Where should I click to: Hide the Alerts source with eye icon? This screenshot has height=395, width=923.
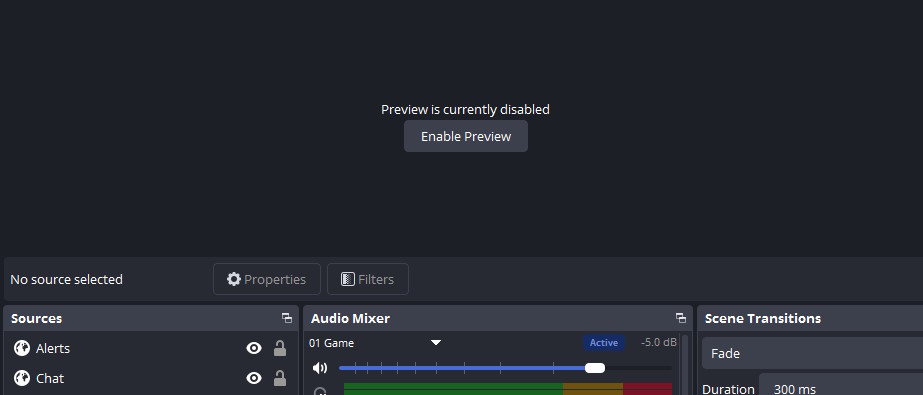click(x=254, y=348)
